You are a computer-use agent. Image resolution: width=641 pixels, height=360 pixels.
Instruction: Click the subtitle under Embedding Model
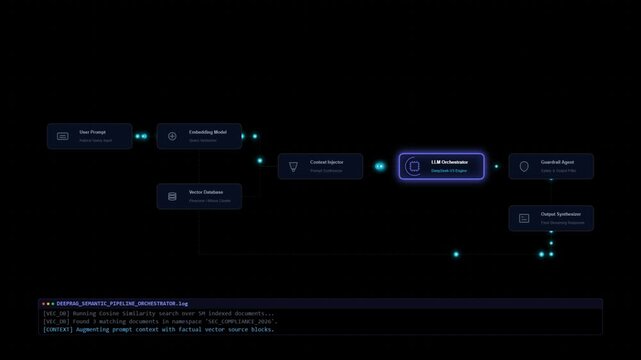(x=203, y=141)
